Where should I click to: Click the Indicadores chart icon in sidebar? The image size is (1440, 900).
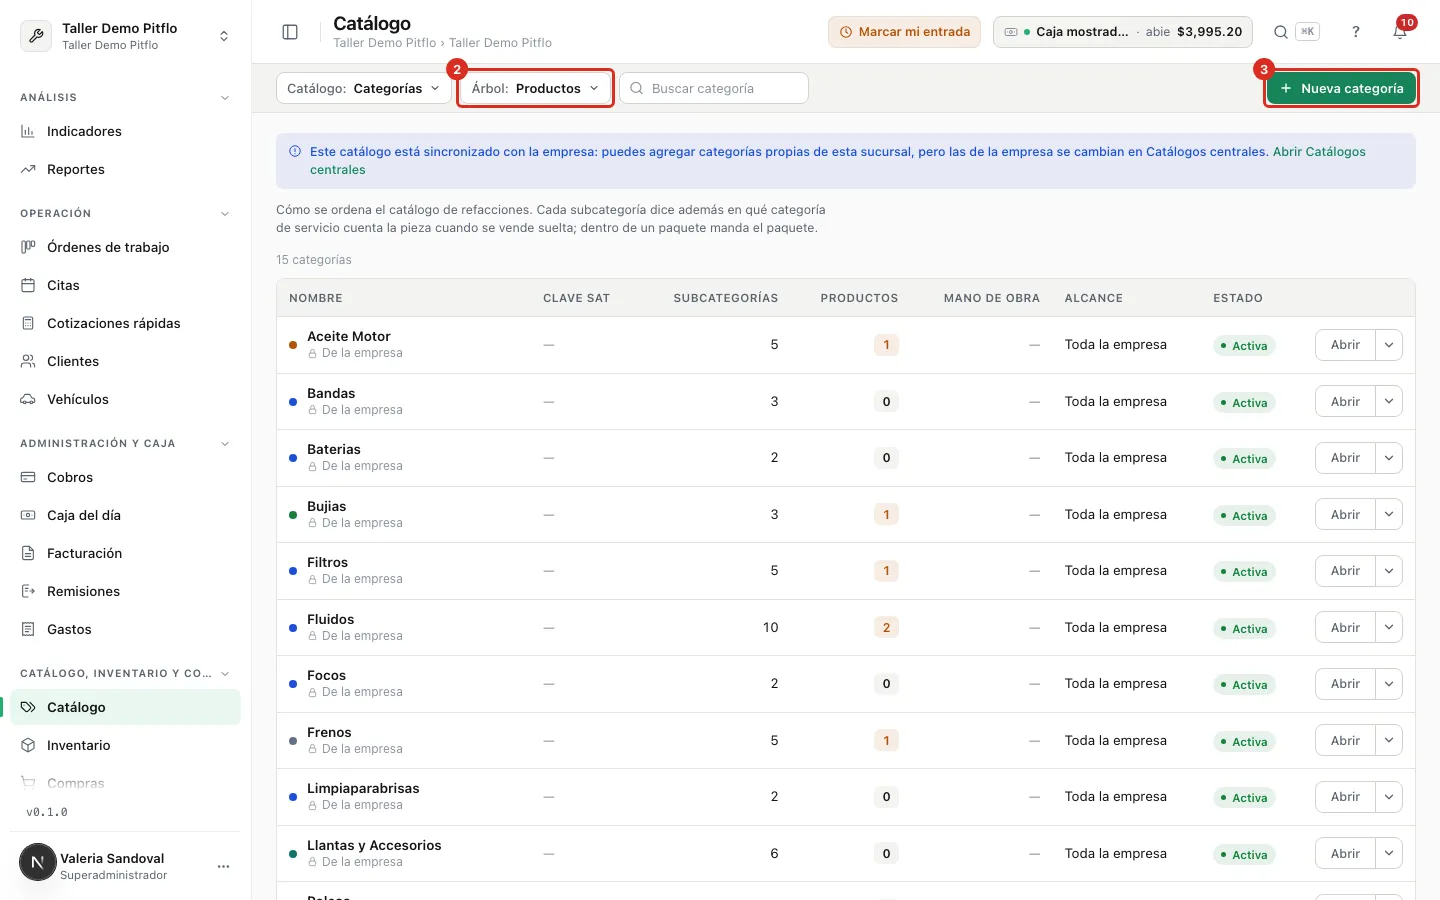click(28, 131)
